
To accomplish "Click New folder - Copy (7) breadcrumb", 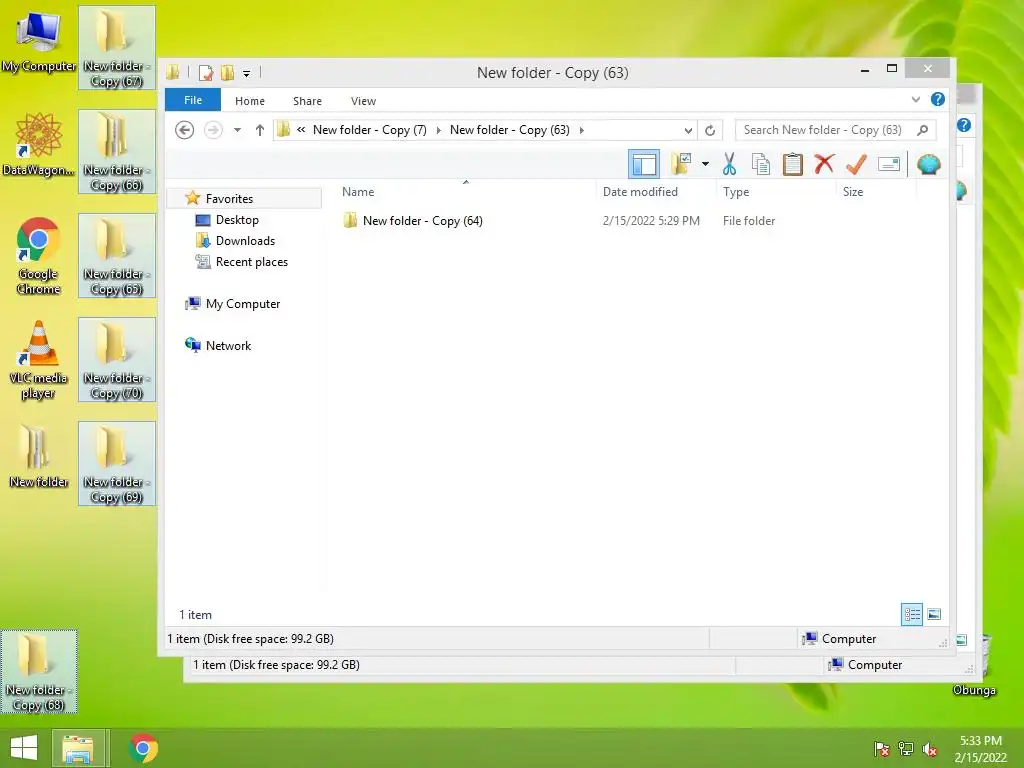I will (370, 130).
